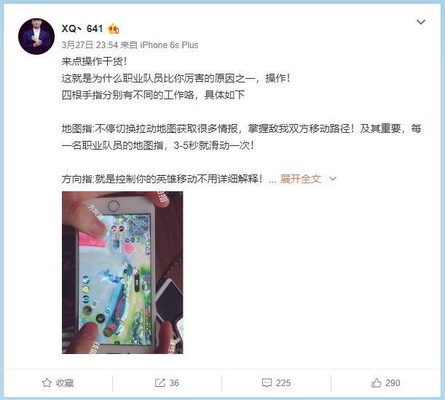The width and height of the screenshot is (445, 400).
Task: Open the post timestamp 3月27日 23:54
Action: [x=90, y=45]
